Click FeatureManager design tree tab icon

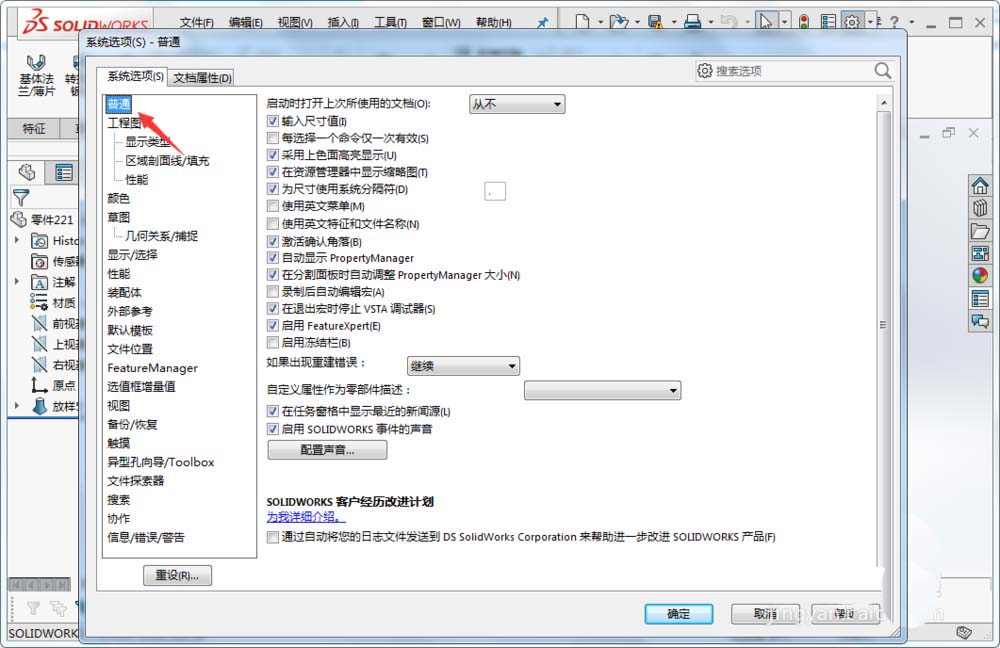point(27,172)
